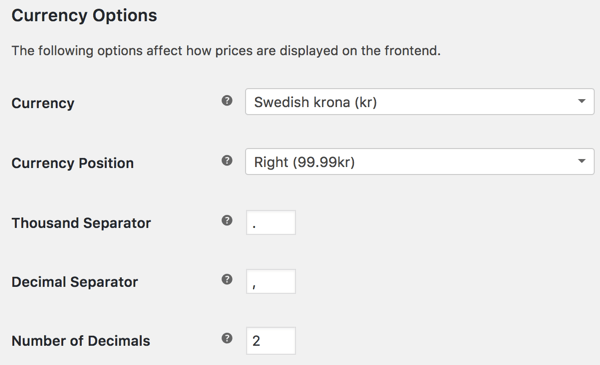This screenshot has height=365, width=600.
Task: Focus the Thousand Separator input field
Action: (271, 222)
